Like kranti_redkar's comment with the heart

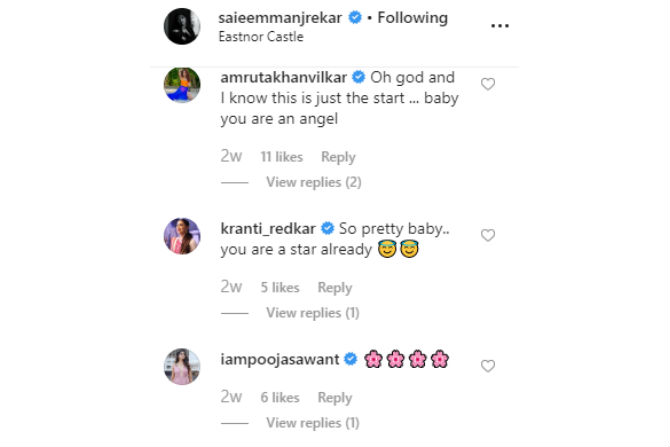(x=488, y=235)
